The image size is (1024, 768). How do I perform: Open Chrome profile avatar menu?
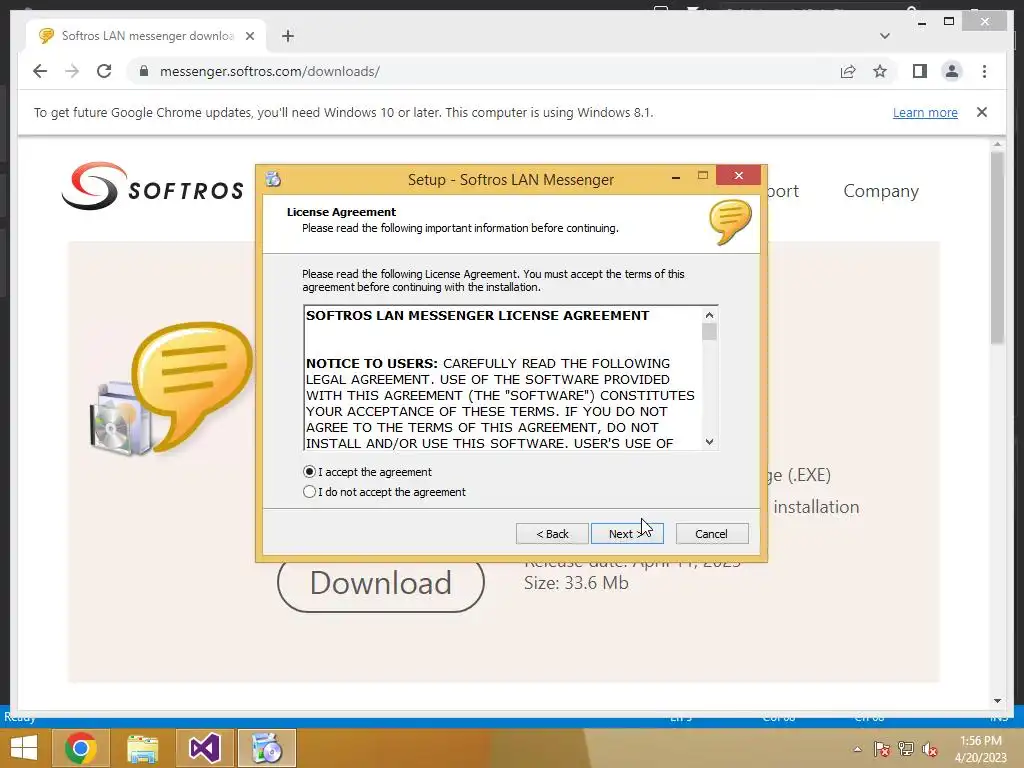pyautogui.click(x=952, y=71)
